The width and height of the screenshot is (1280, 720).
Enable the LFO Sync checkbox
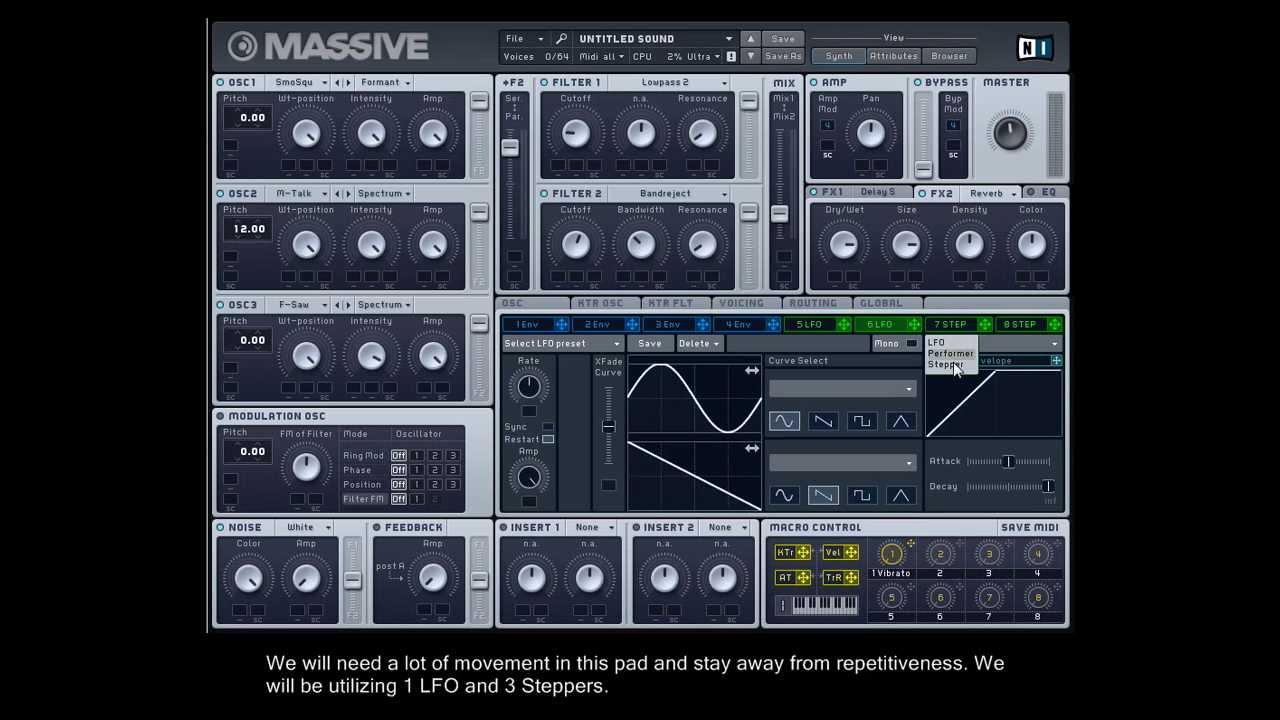548,427
